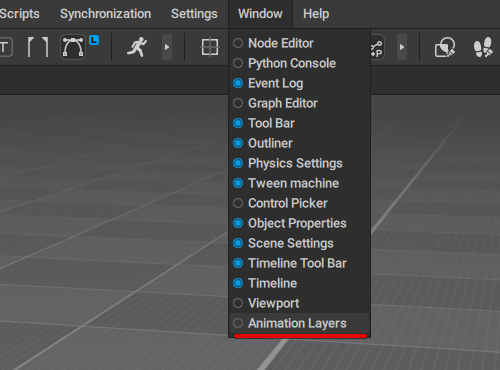
Task: Hide the Timeline Tool Bar
Action: (300, 263)
